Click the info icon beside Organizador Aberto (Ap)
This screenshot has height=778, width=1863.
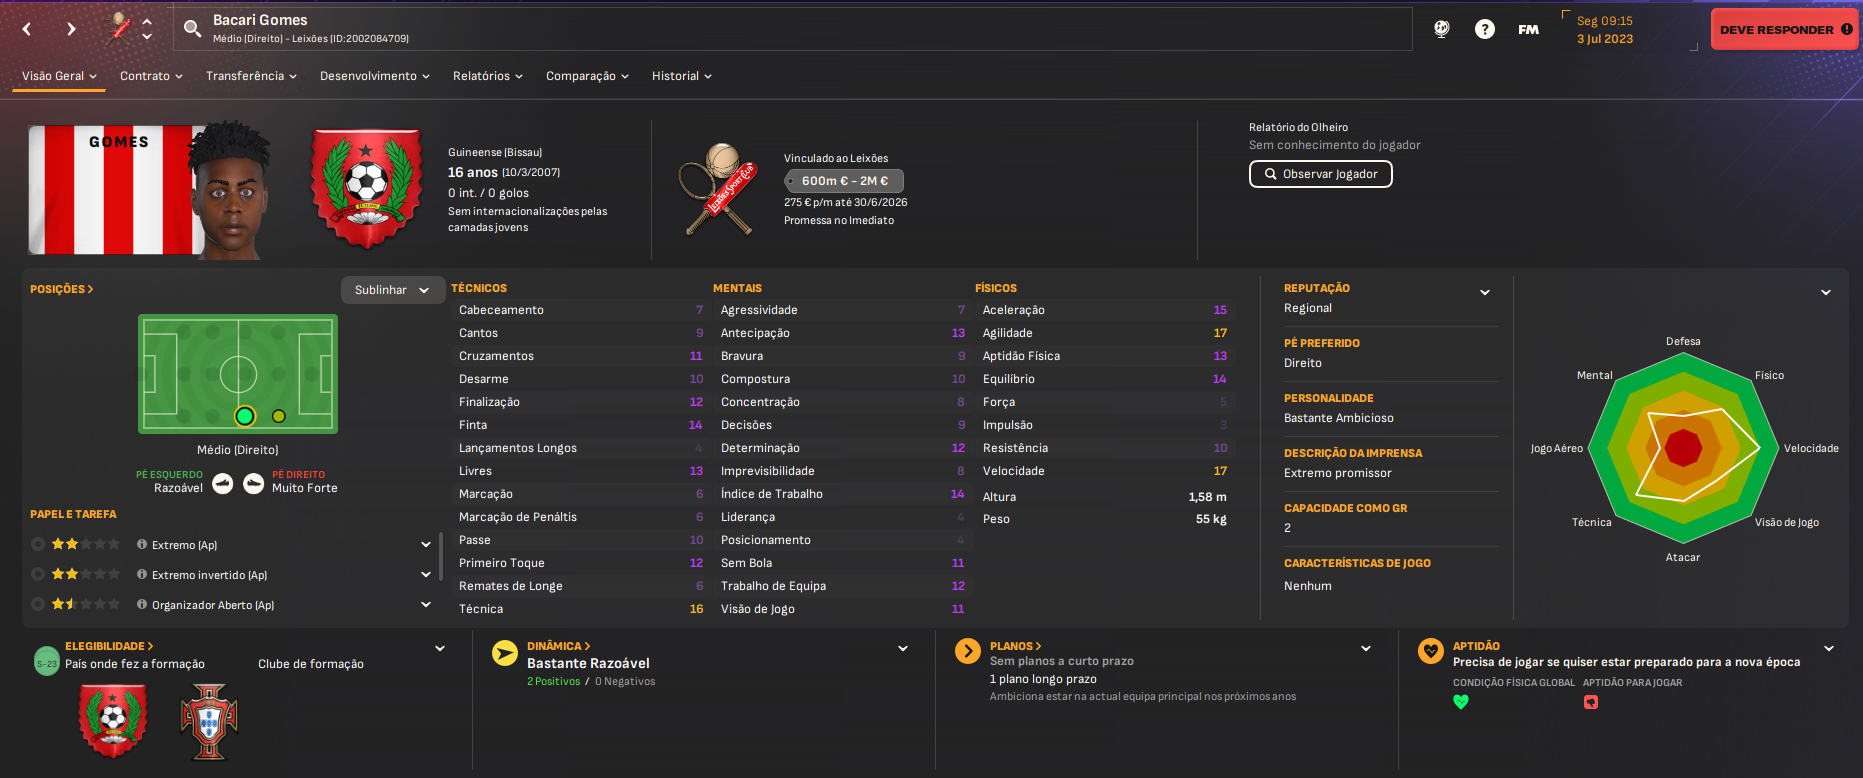(142, 605)
